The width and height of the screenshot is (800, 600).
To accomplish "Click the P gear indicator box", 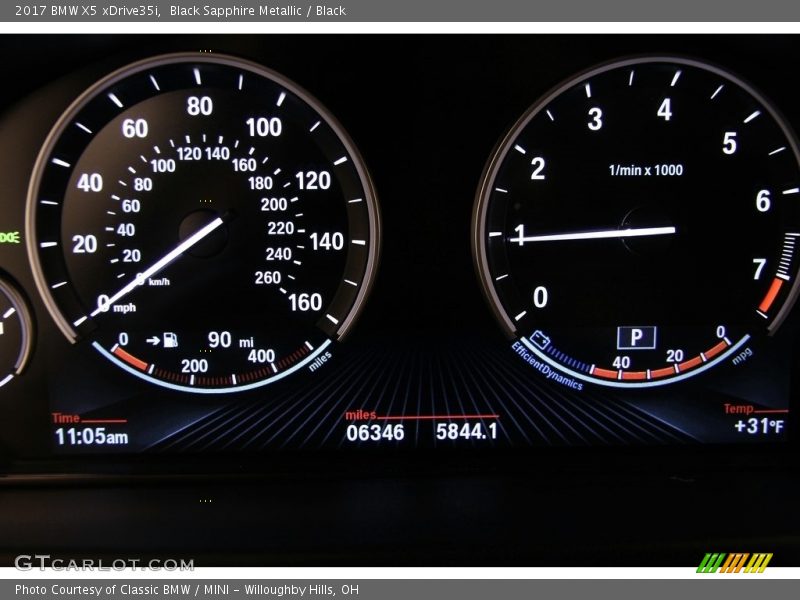I will point(636,337).
